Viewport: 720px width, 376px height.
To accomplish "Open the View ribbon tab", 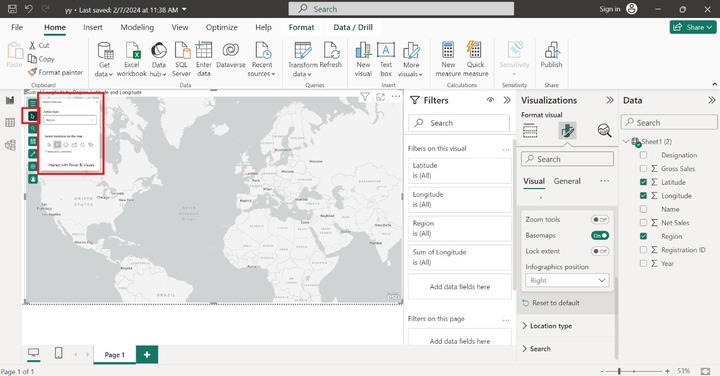I will (180, 27).
